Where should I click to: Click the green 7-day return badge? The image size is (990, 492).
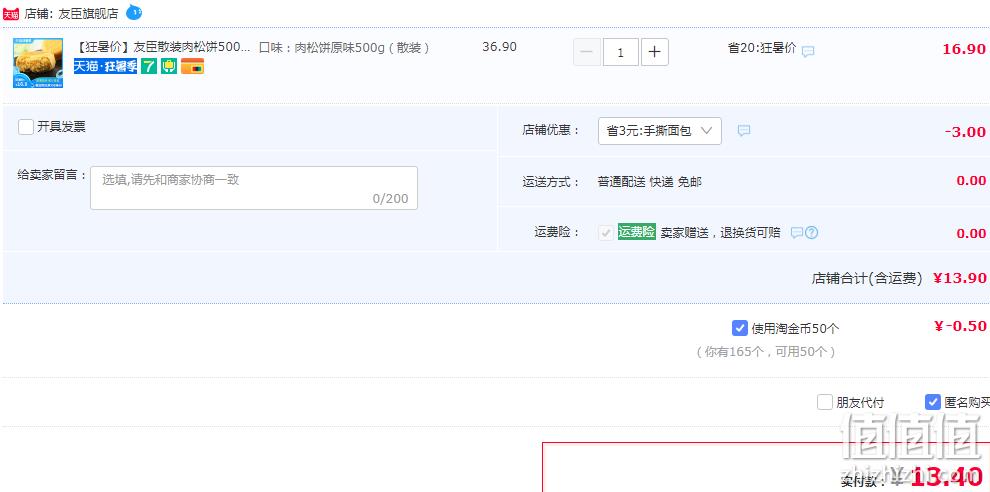pos(149,66)
